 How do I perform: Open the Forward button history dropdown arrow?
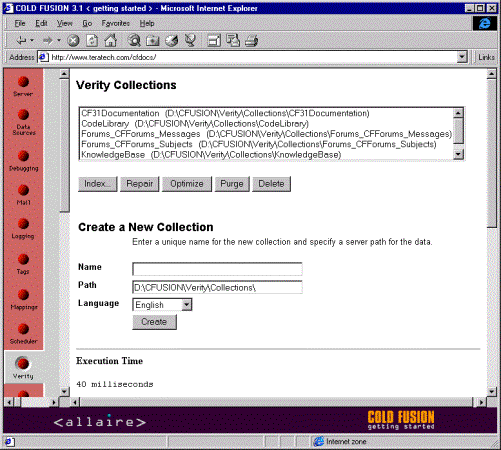59,41
